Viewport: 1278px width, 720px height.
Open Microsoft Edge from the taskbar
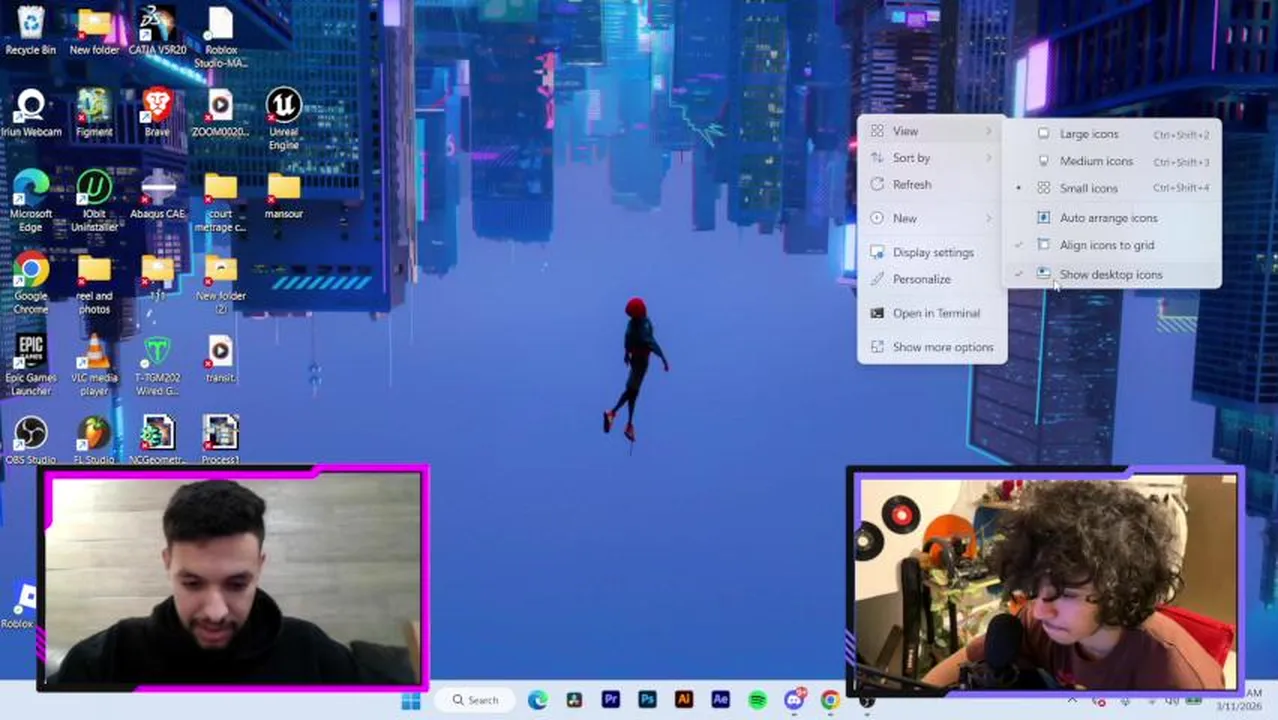537,700
